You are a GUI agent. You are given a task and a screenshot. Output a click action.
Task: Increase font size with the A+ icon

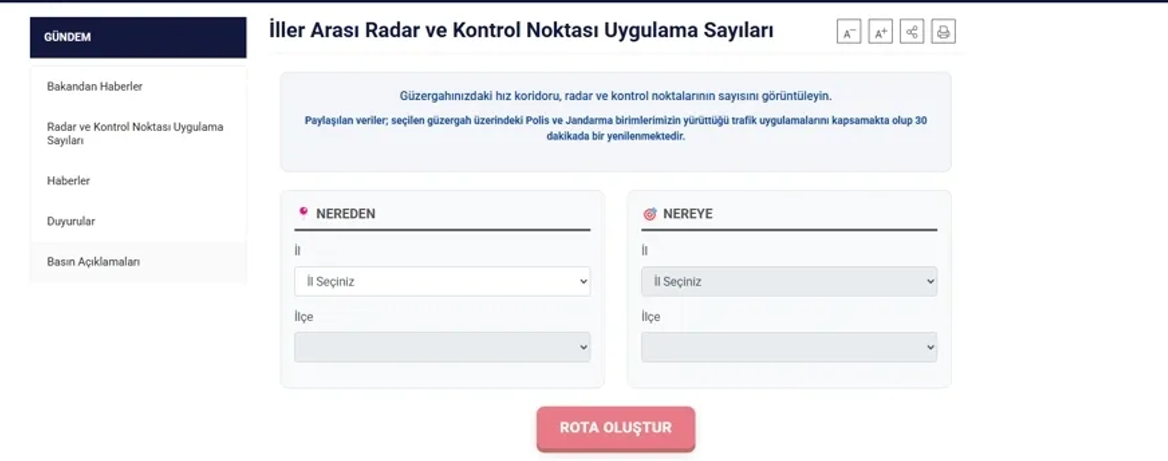[x=880, y=32]
